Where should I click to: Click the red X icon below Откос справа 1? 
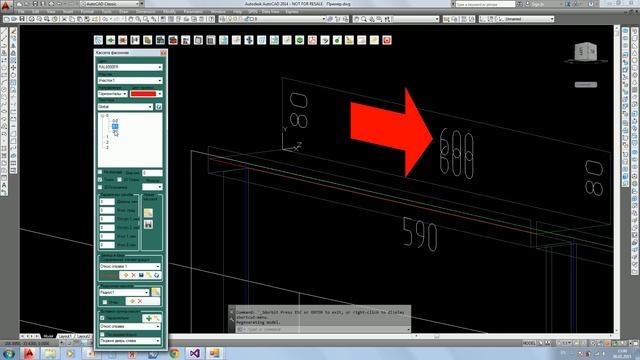(x=133, y=276)
